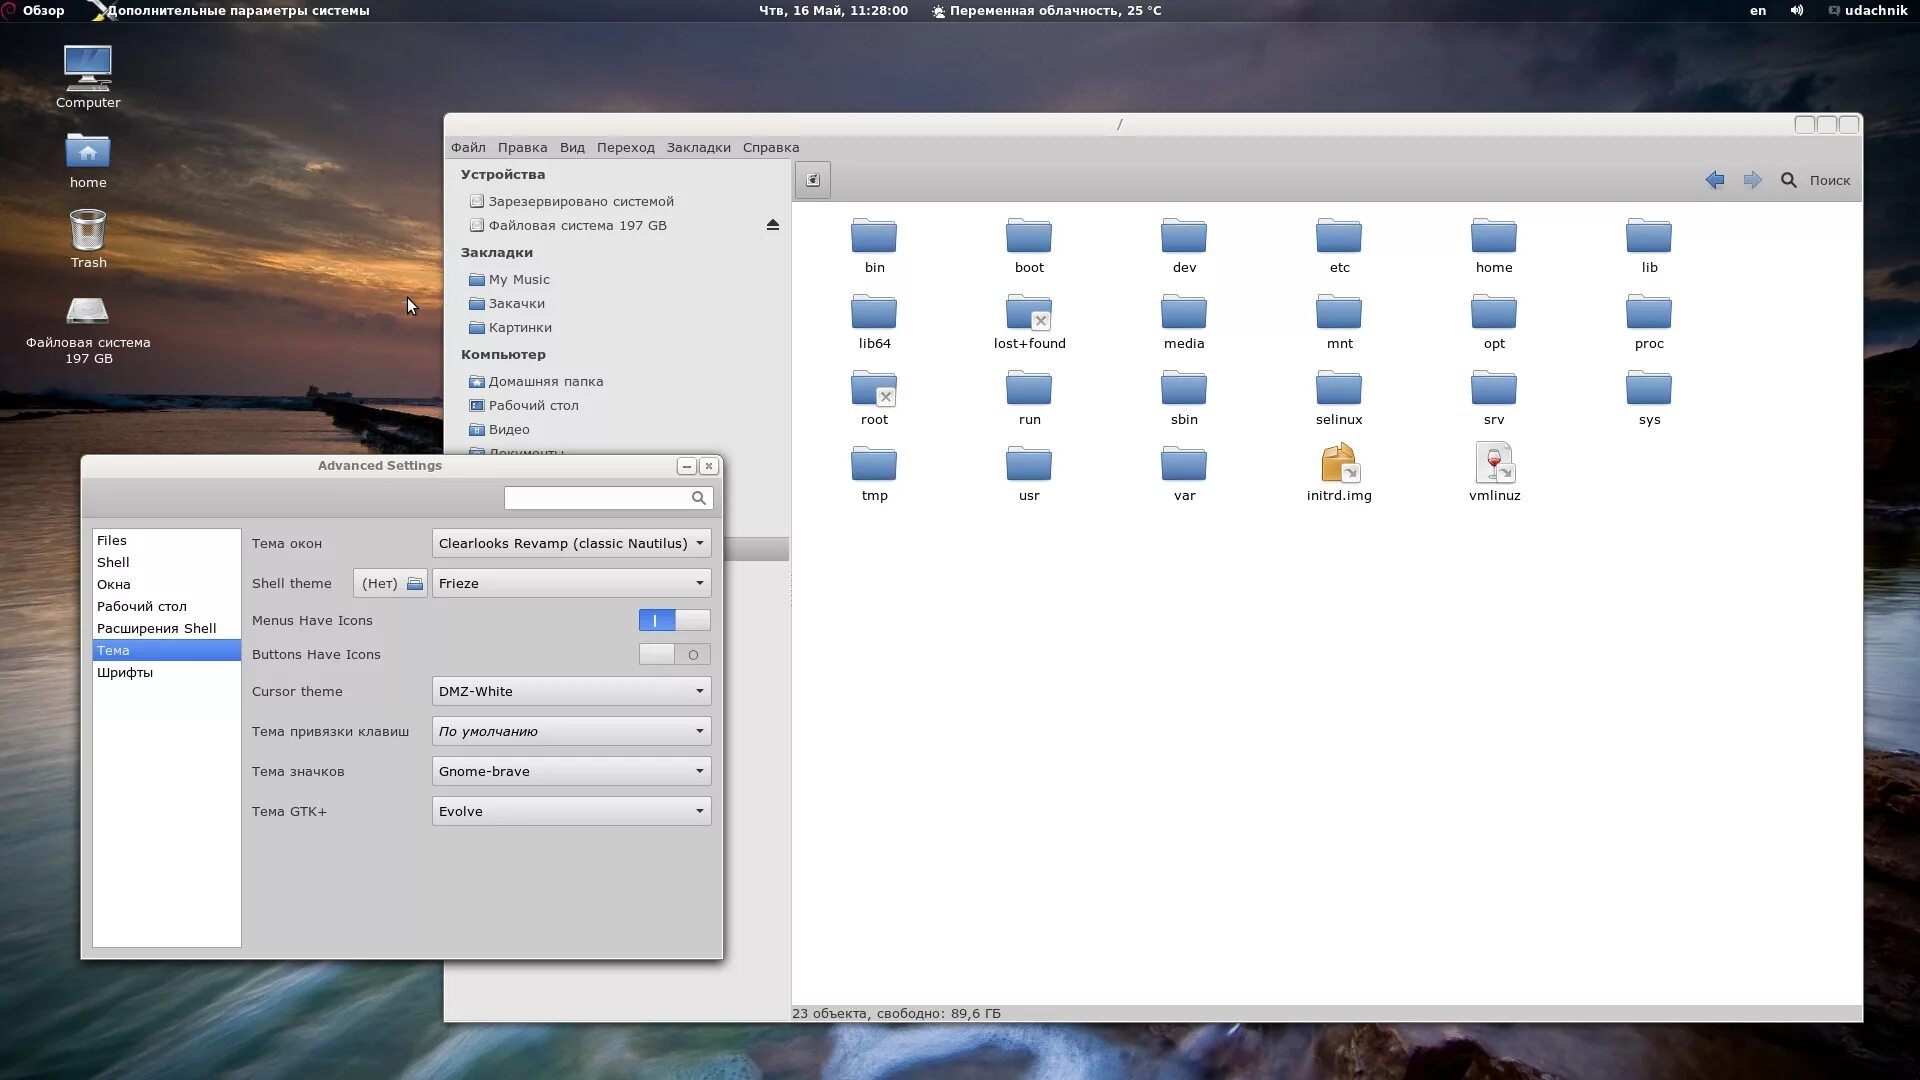Click the volume icon in top panel
1920x1080 pixels.
[1797, 10]
